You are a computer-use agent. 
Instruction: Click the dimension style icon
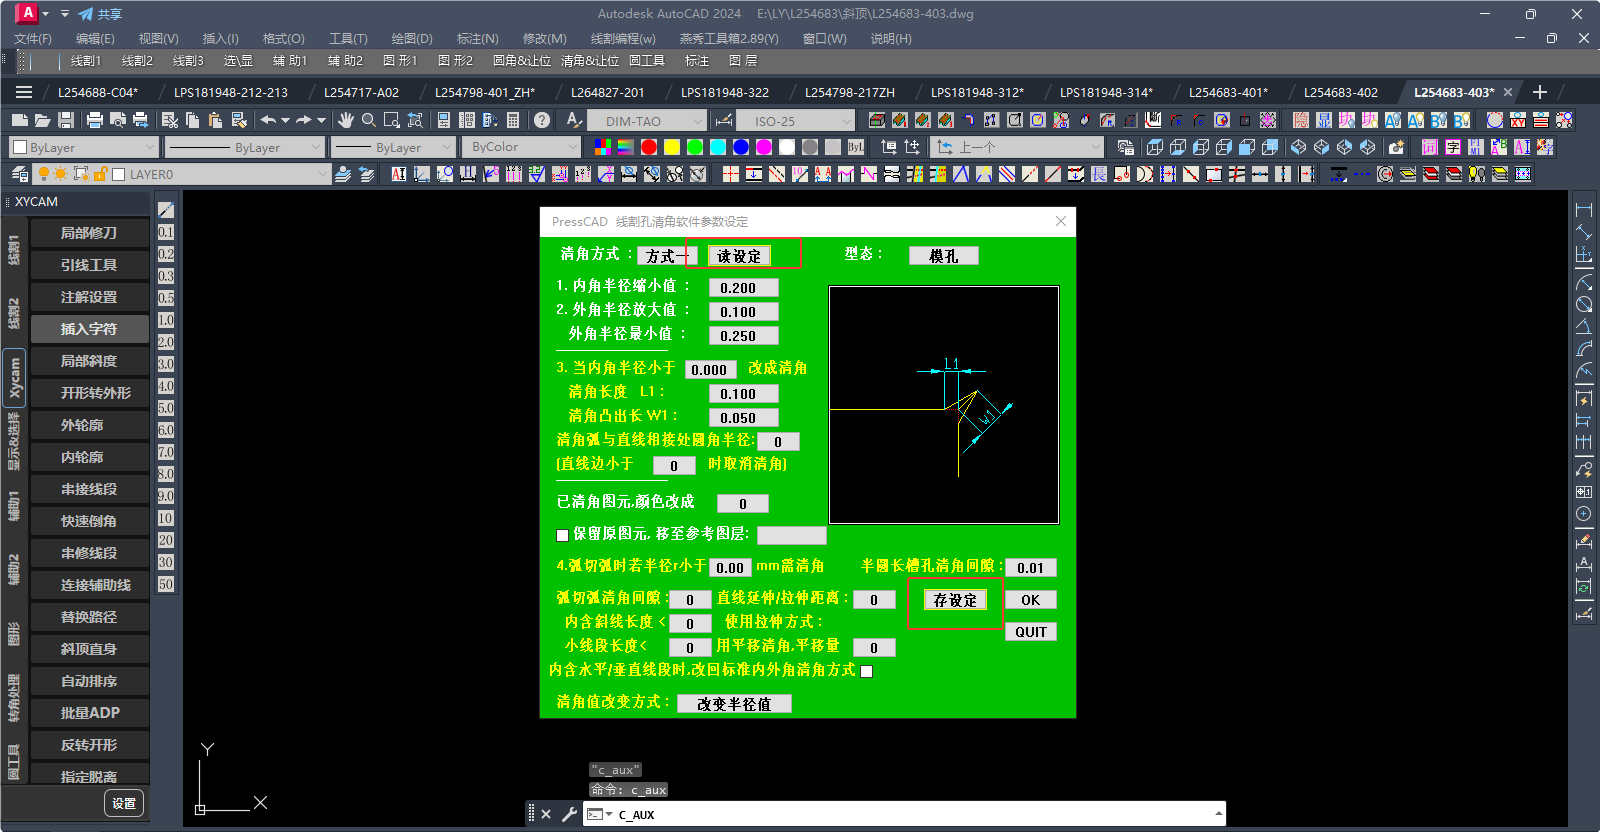tap(724, 120)
